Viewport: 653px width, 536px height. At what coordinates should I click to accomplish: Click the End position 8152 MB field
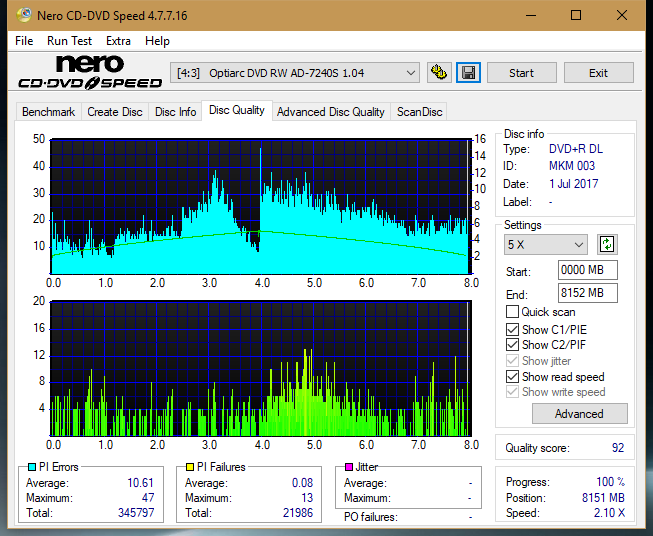(x=588, y=293)
